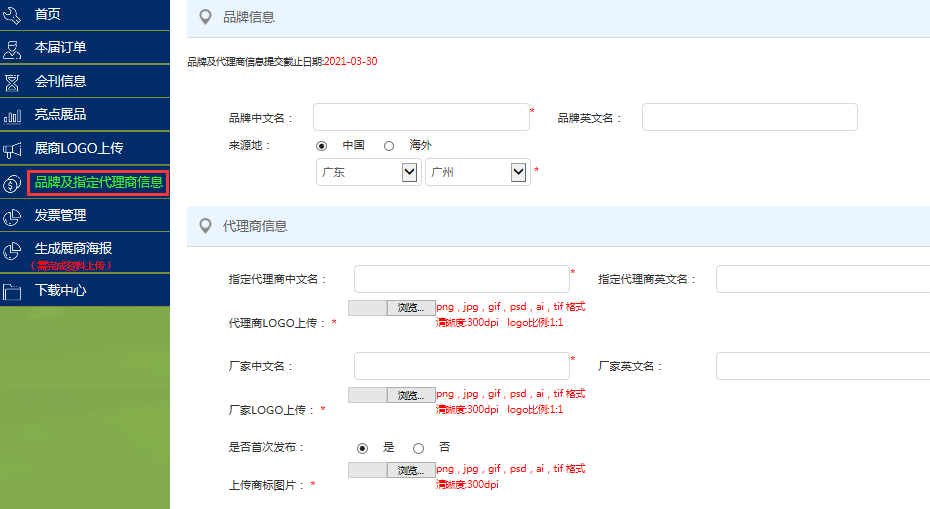The image size is (930, 509).
Task: Click the bar chart icon beside 亮点展品
Action: [13, 115]
